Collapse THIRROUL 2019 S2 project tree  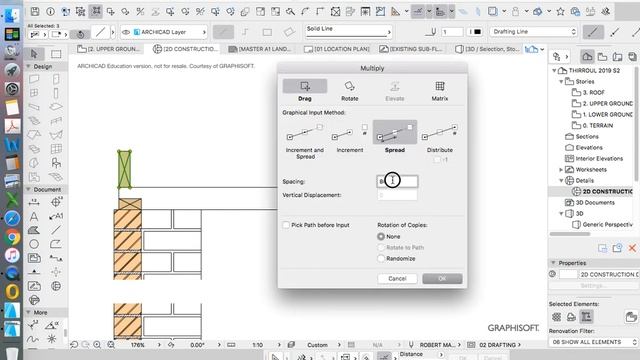pyautogui.click(x=554, y=71)
